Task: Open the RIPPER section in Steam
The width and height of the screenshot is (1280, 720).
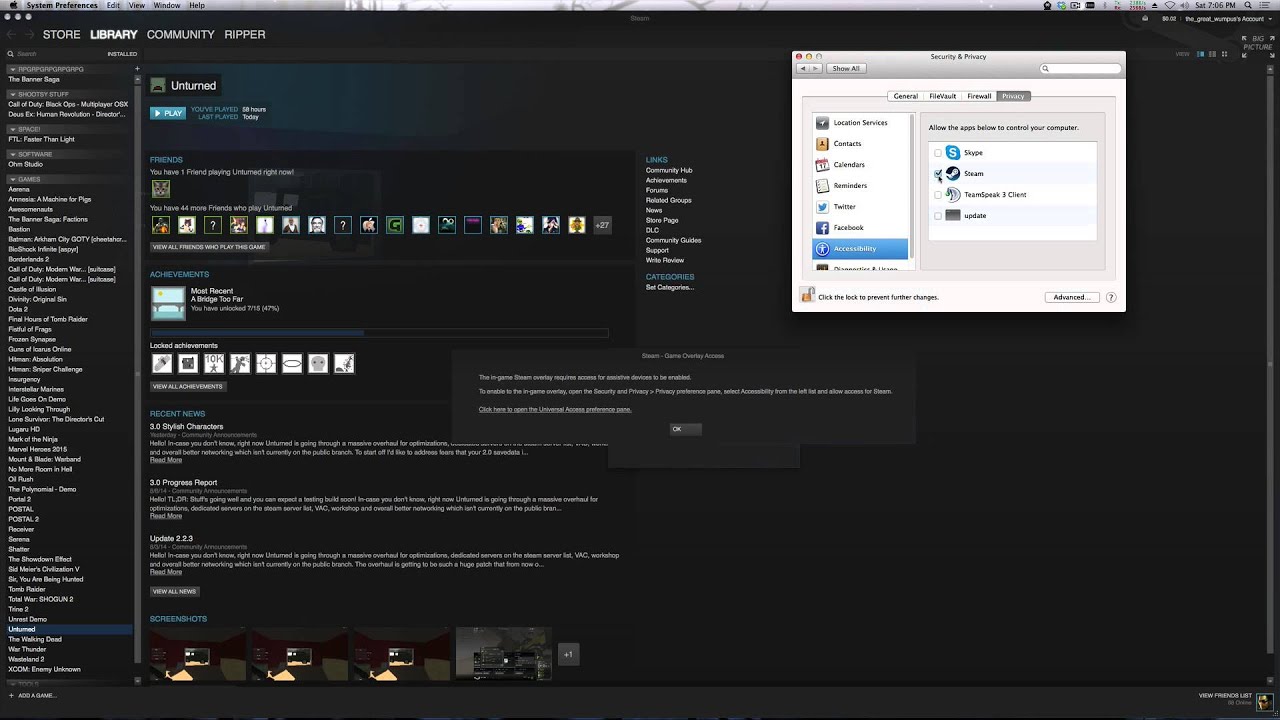Action: tap(245, 34)
